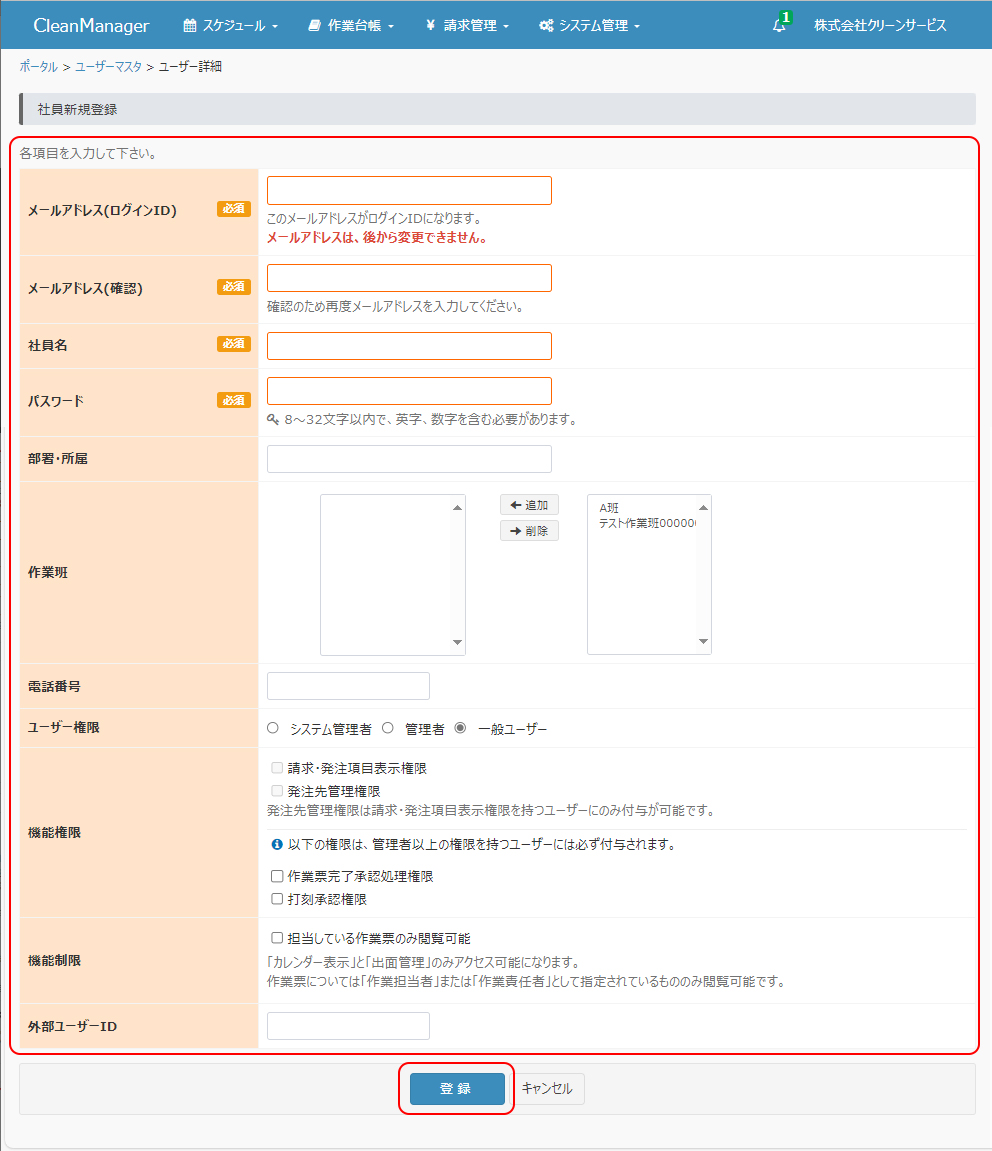Click the book icon beside 作業台帳
The image size is (992, 1151).
point(315,26)
